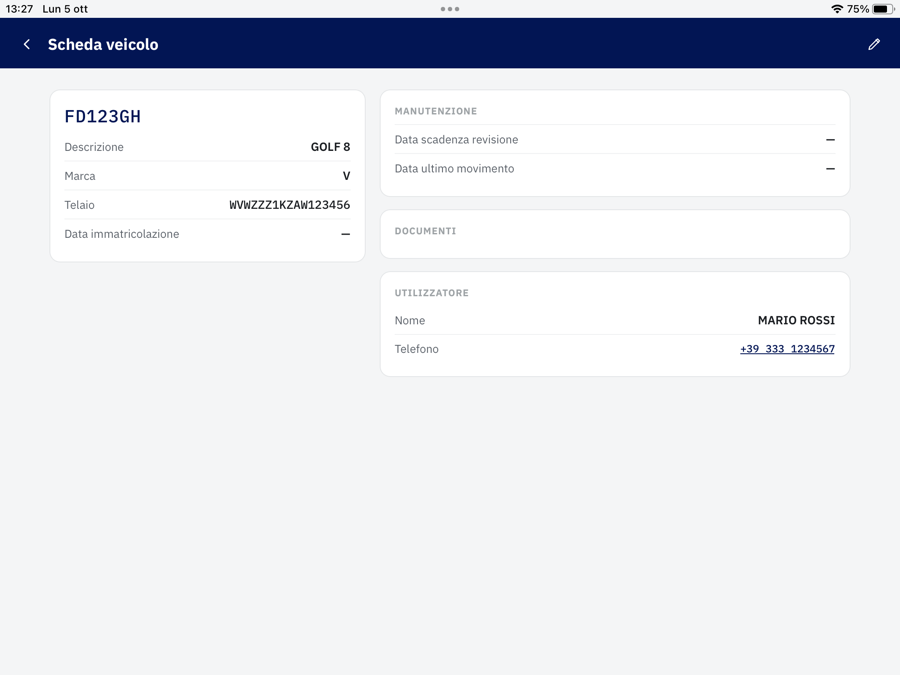Select the GOLF 8 description value
This screenshot has height=675, width=900.
click(331, 147)
